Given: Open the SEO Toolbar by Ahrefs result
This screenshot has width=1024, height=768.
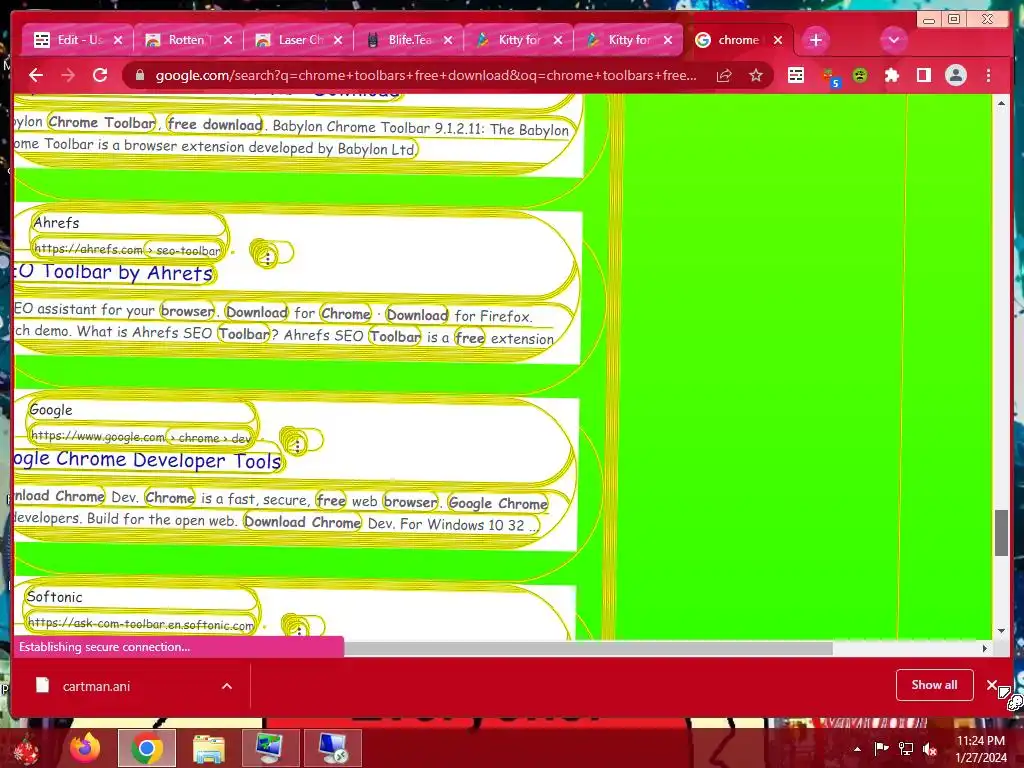Looking at the screenshot, I should 114,272.
